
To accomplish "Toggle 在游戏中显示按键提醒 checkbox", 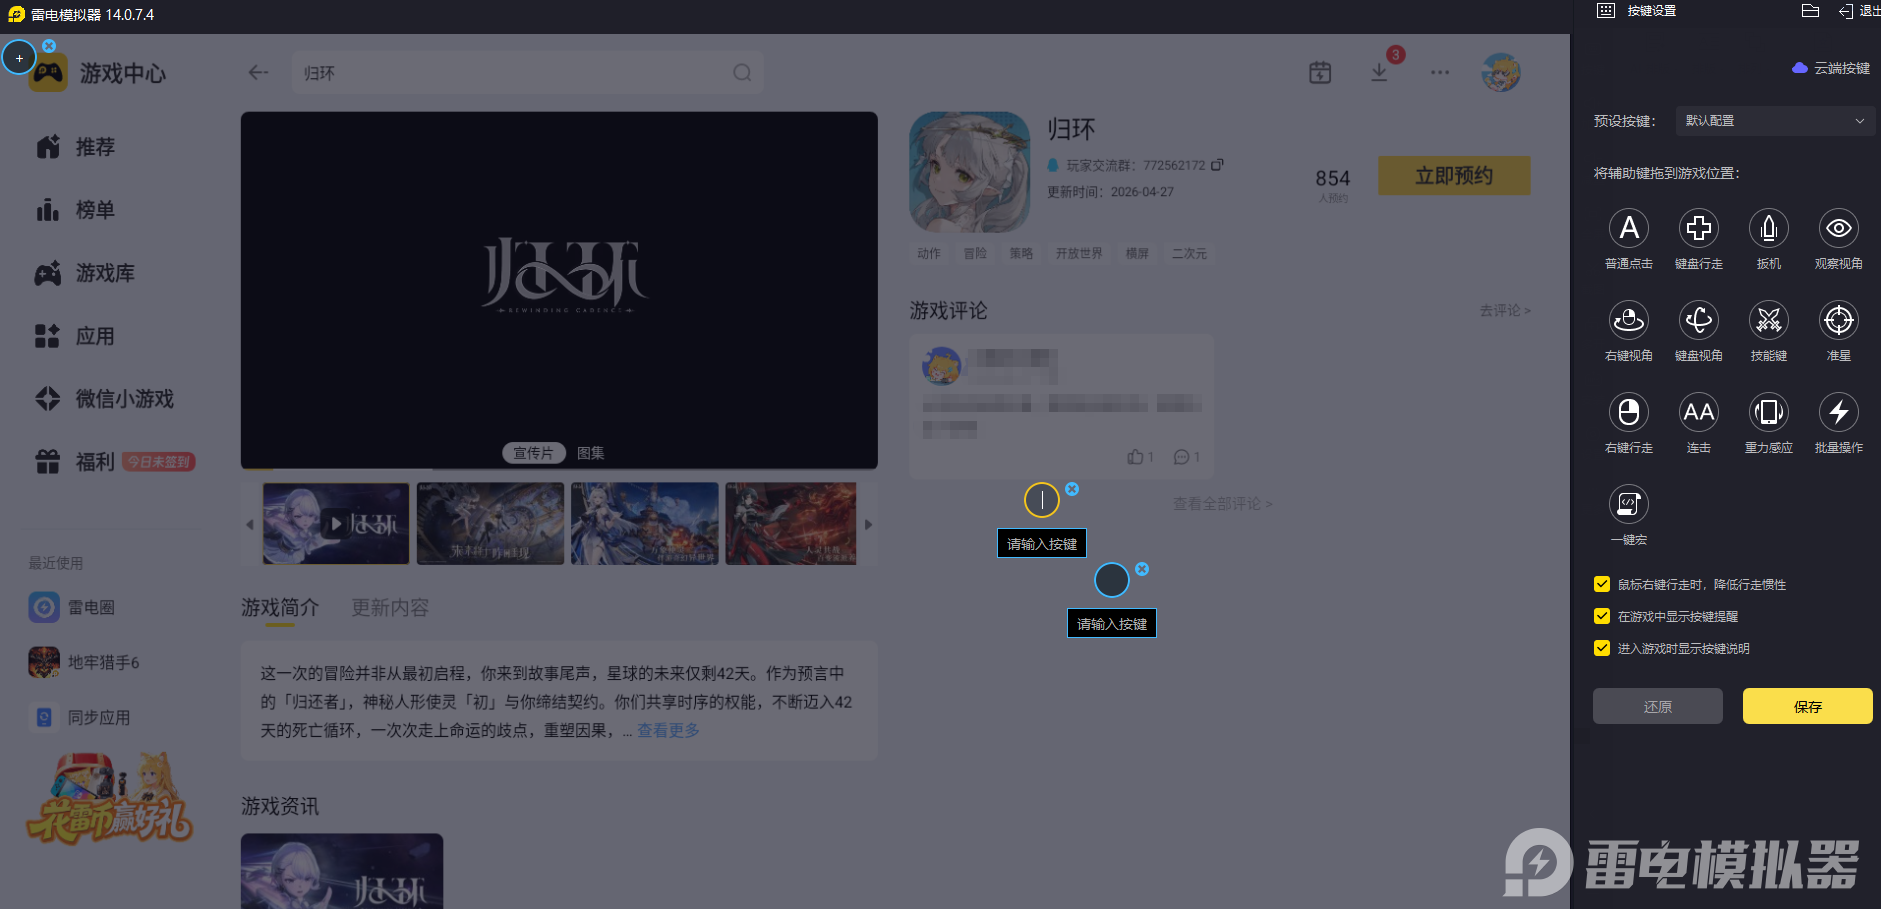I will [x=1602, y=616].
